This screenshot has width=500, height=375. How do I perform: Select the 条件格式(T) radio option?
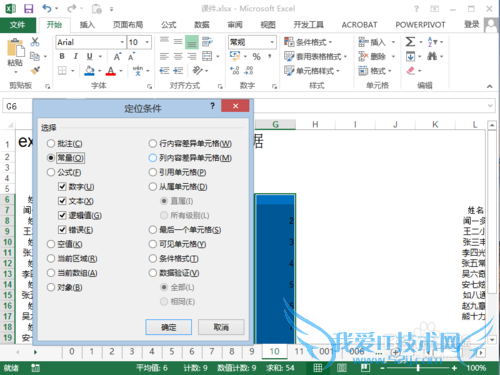point(153,259)
